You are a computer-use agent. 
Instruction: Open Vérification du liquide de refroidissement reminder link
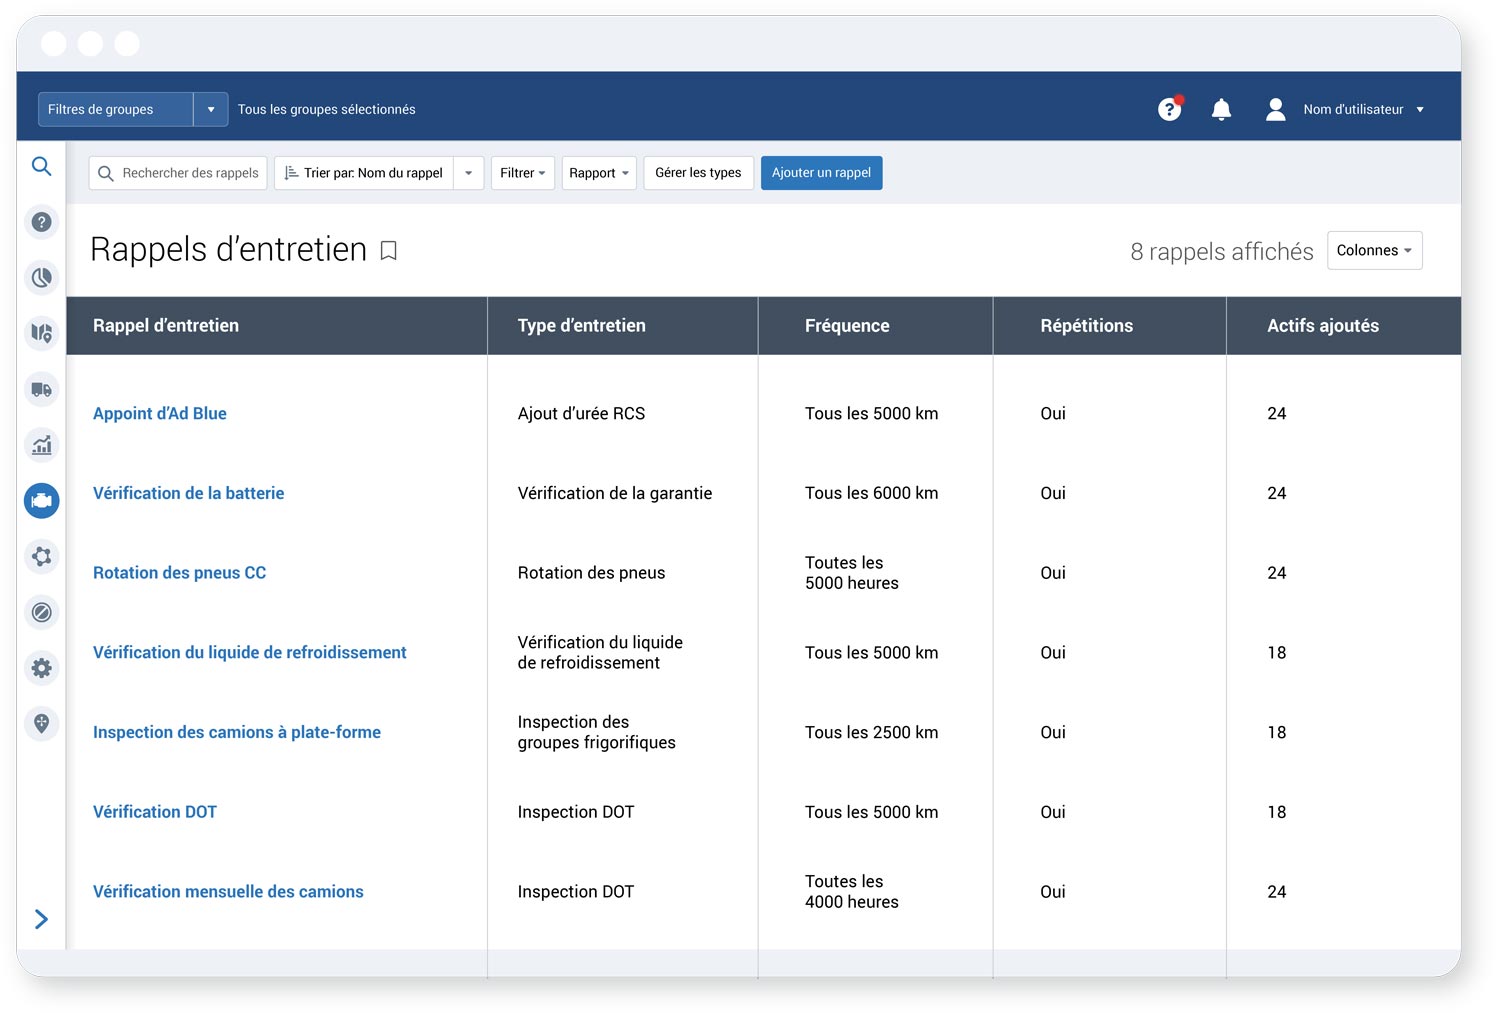click(x=249, y=653)
